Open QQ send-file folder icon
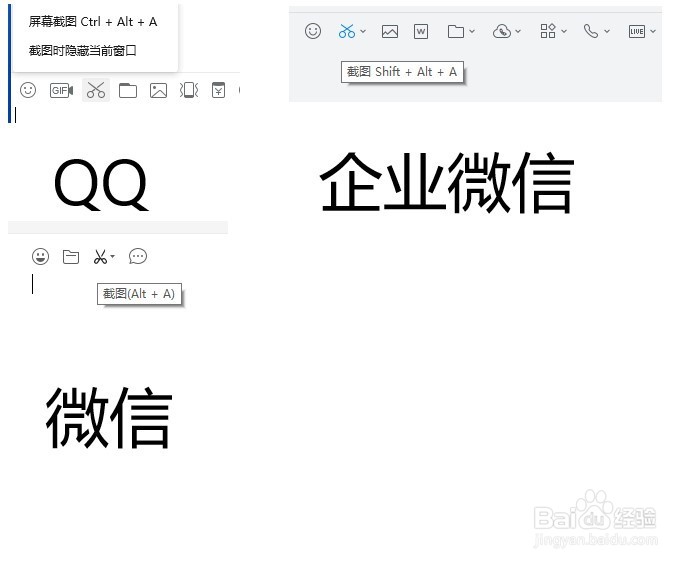The height and width of the screenshot is (564, 696). [128, 91]
